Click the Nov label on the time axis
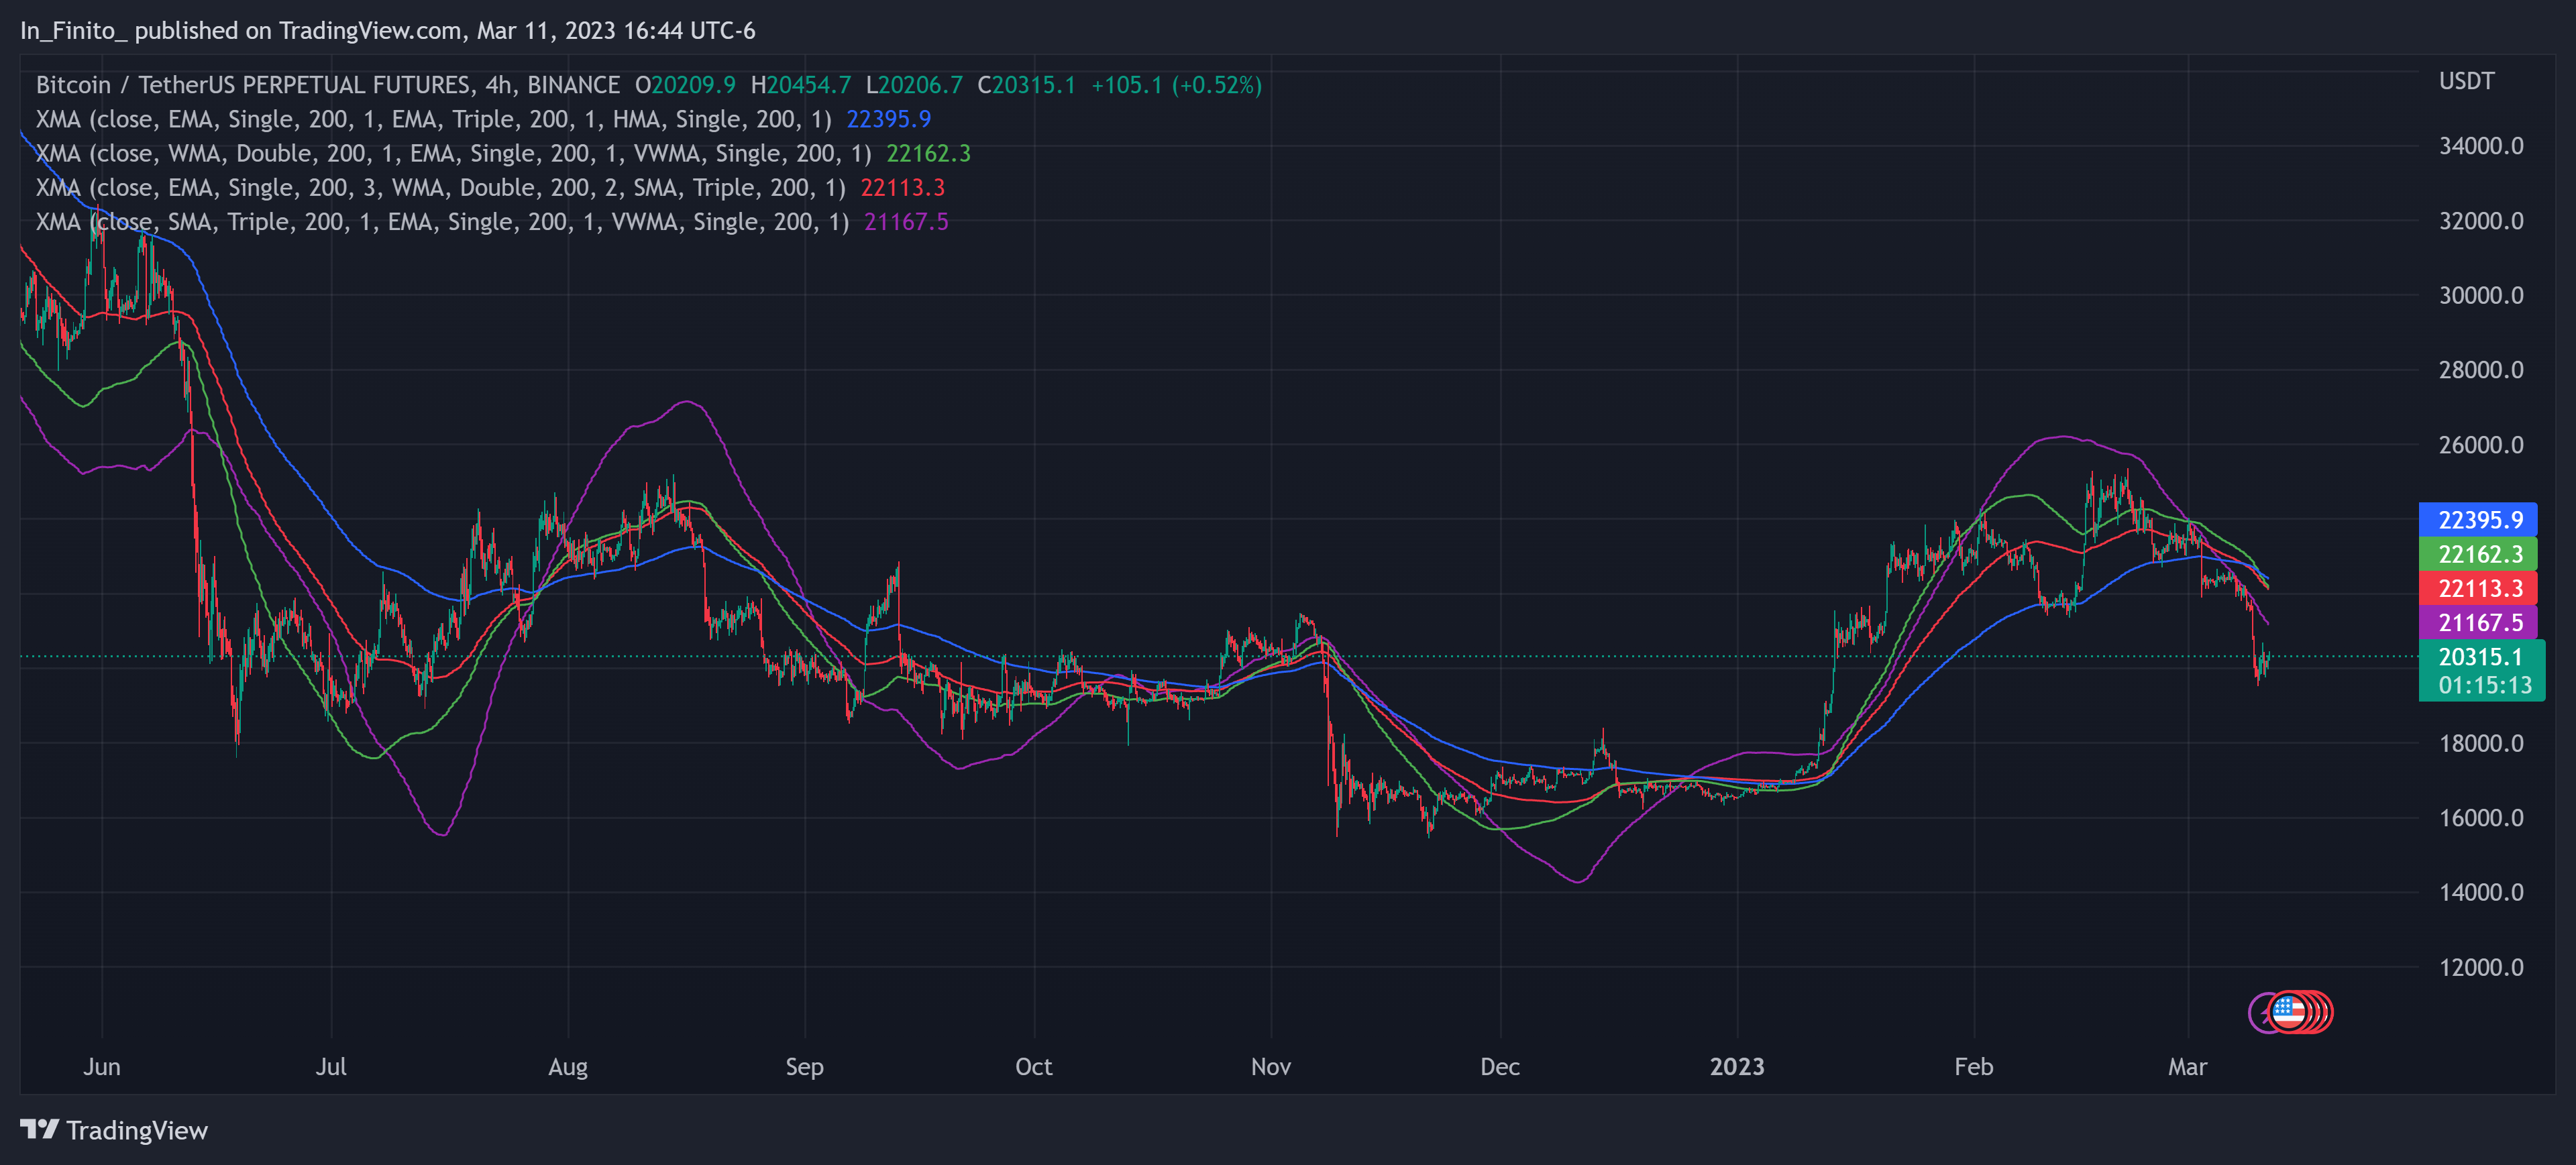Screen dimensions: 2576x1165 point(1271,1067)
